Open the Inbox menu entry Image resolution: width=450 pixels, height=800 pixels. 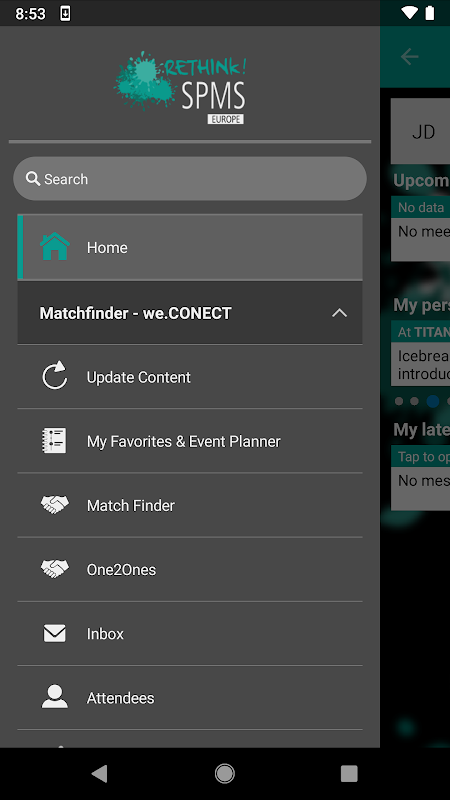tap(190, 634)
